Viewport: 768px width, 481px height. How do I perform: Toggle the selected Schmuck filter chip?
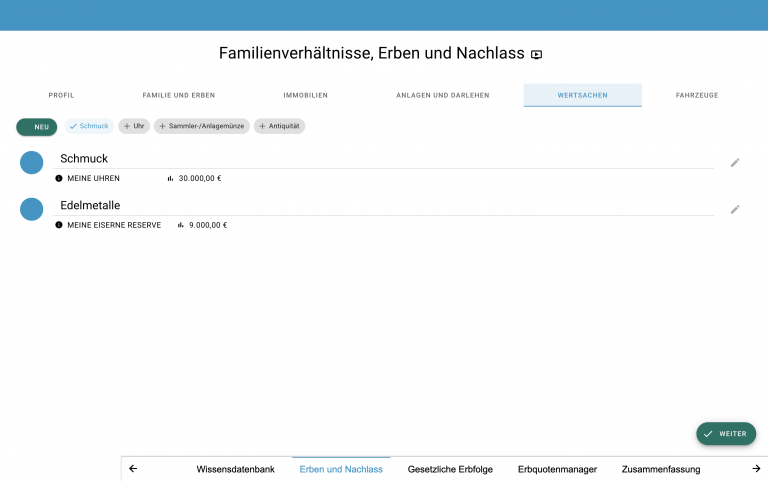coord(89,126)
